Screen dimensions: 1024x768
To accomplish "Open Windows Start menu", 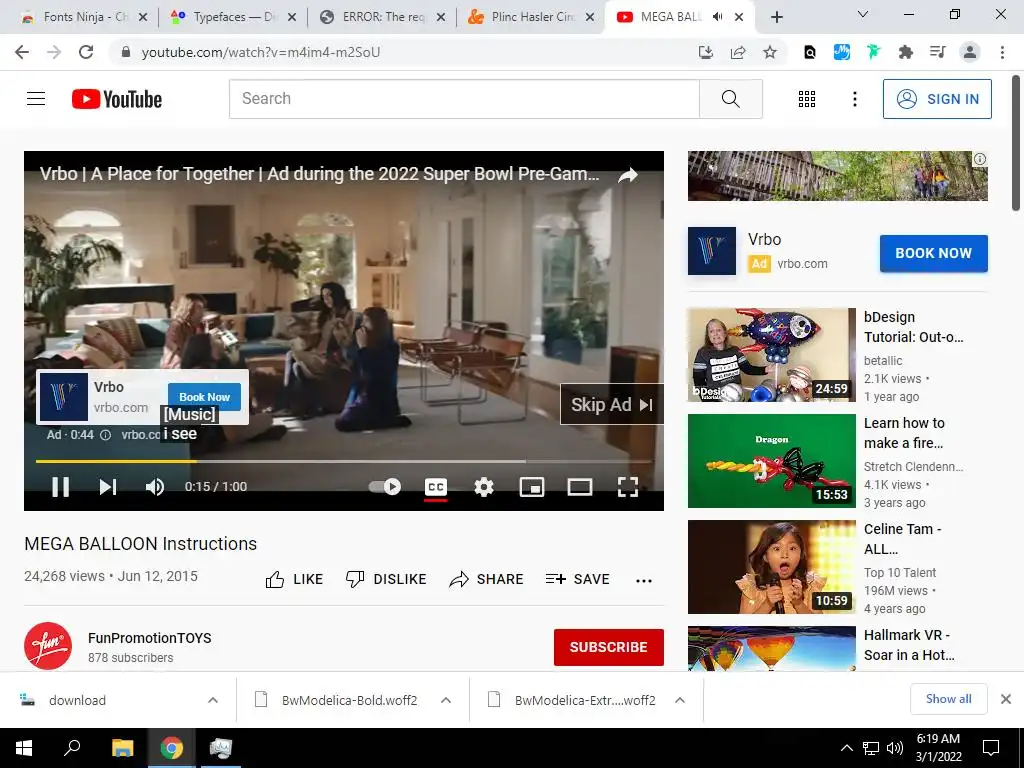I will [x=24, y=748].
